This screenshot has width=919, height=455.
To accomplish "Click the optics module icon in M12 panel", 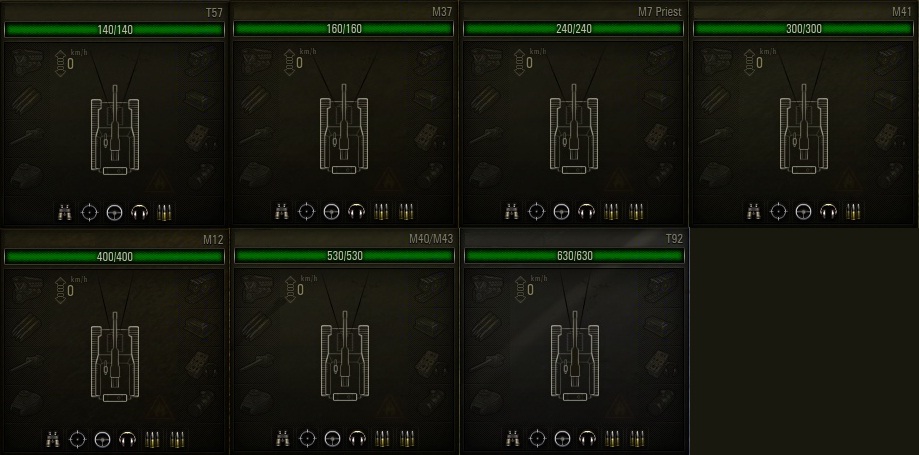I will [x=200, y=403].
